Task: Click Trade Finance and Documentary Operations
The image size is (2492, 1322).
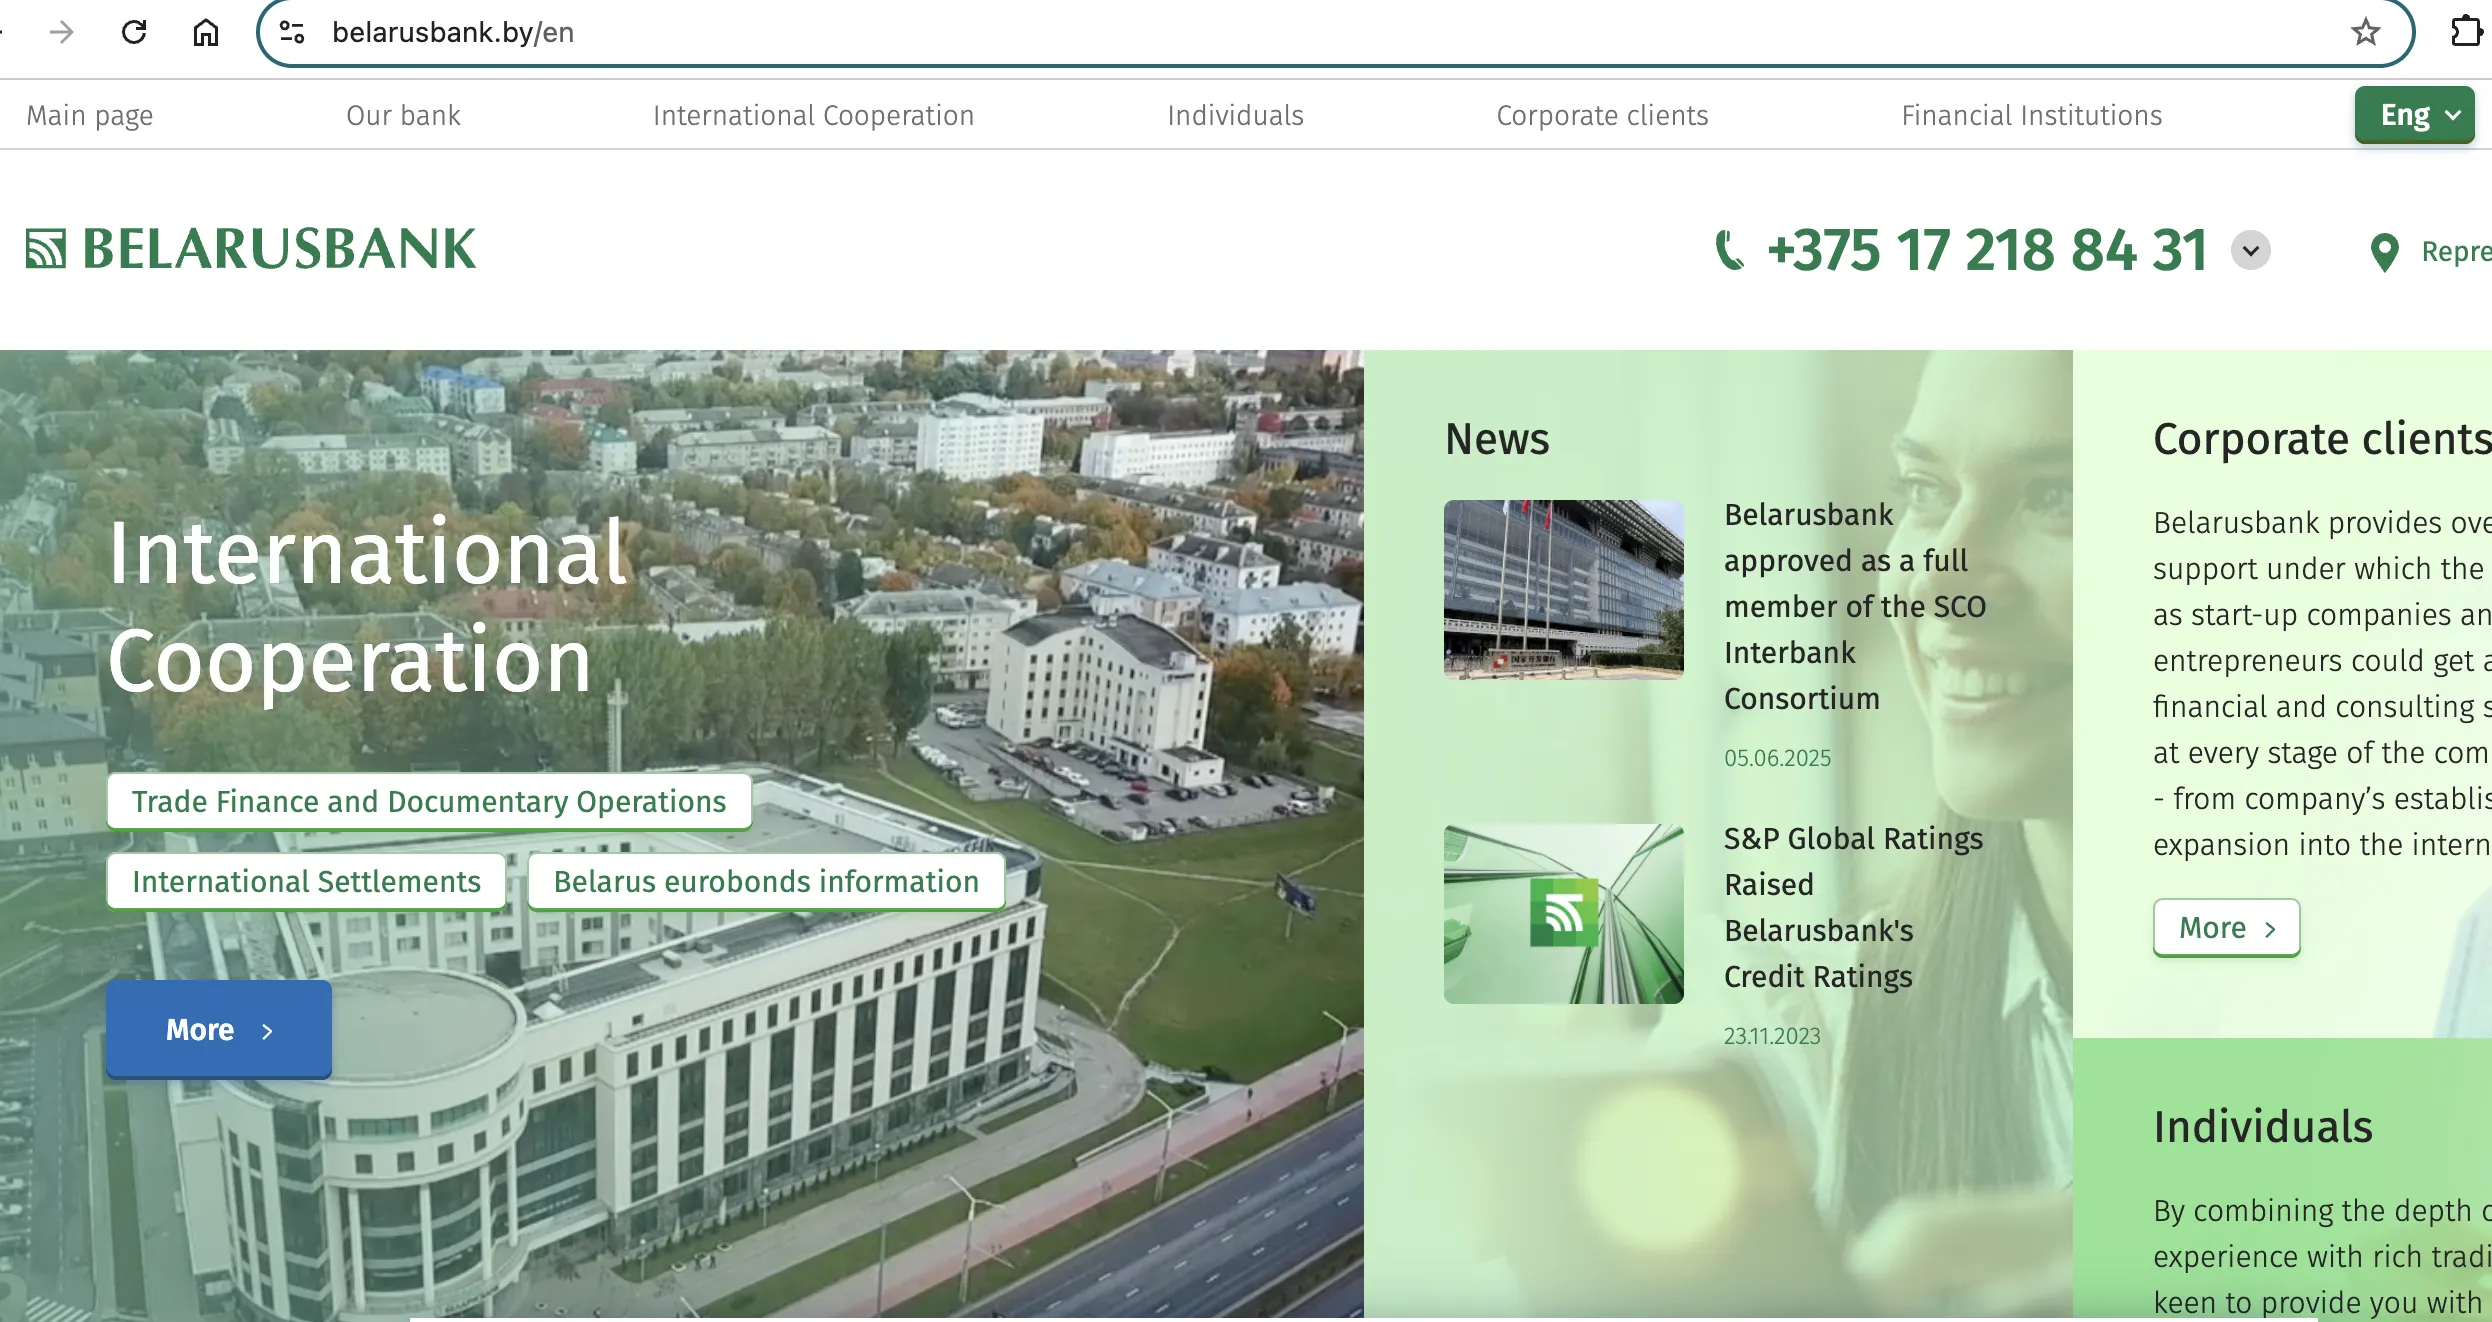Action: 429,801
